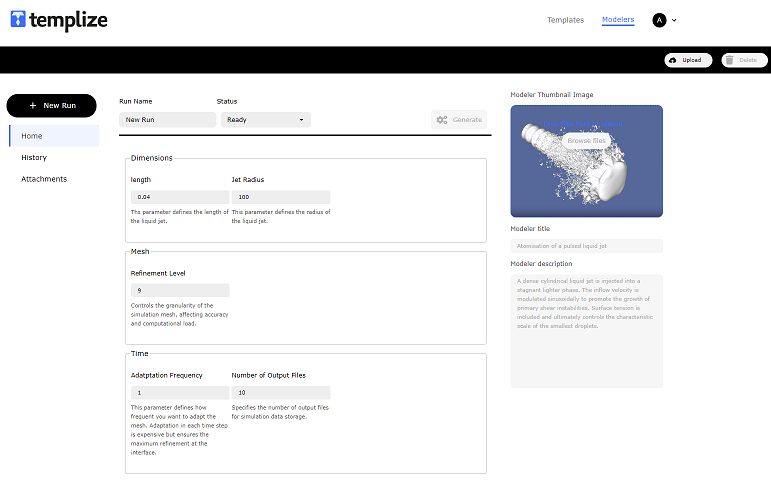The image size is (771, 481).
Task: Click the 'Refinement Level' label
Action: click(x=158, y=273)
